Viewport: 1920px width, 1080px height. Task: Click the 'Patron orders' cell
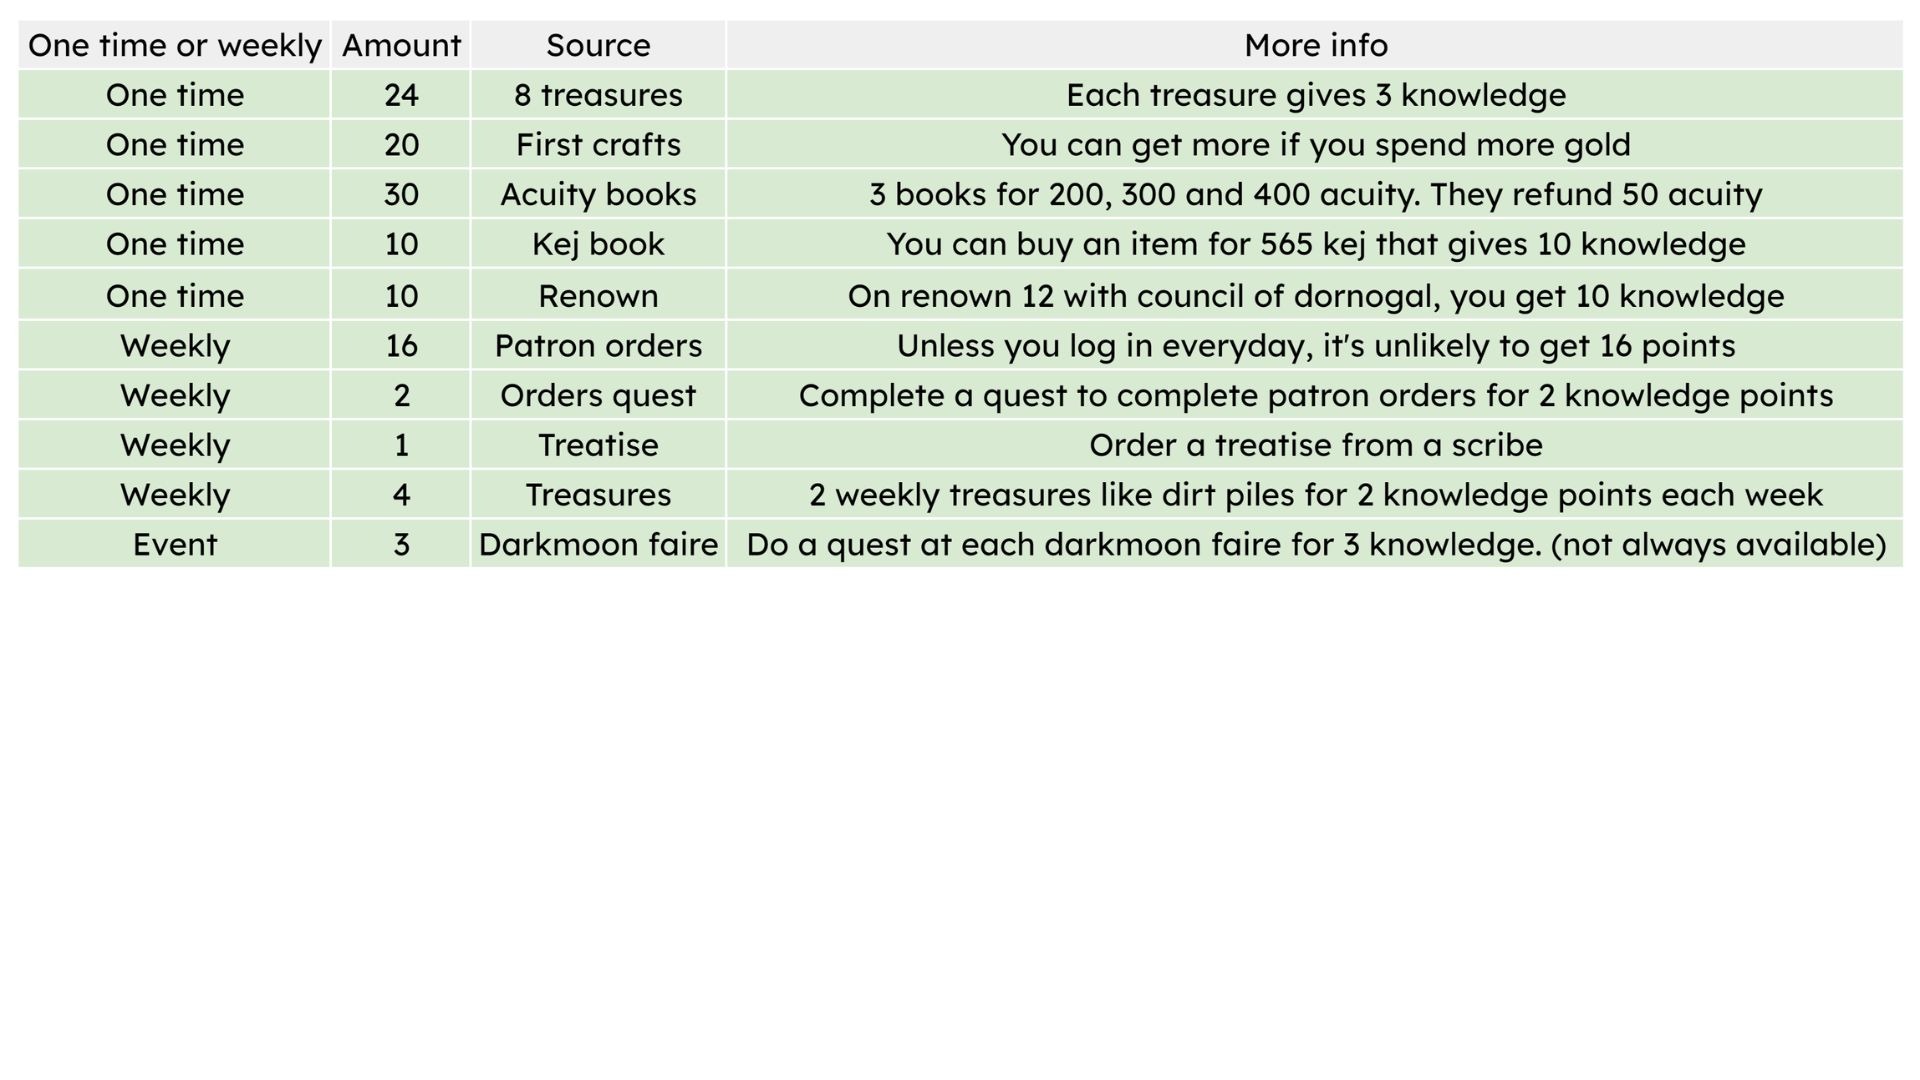click(598, 345)
